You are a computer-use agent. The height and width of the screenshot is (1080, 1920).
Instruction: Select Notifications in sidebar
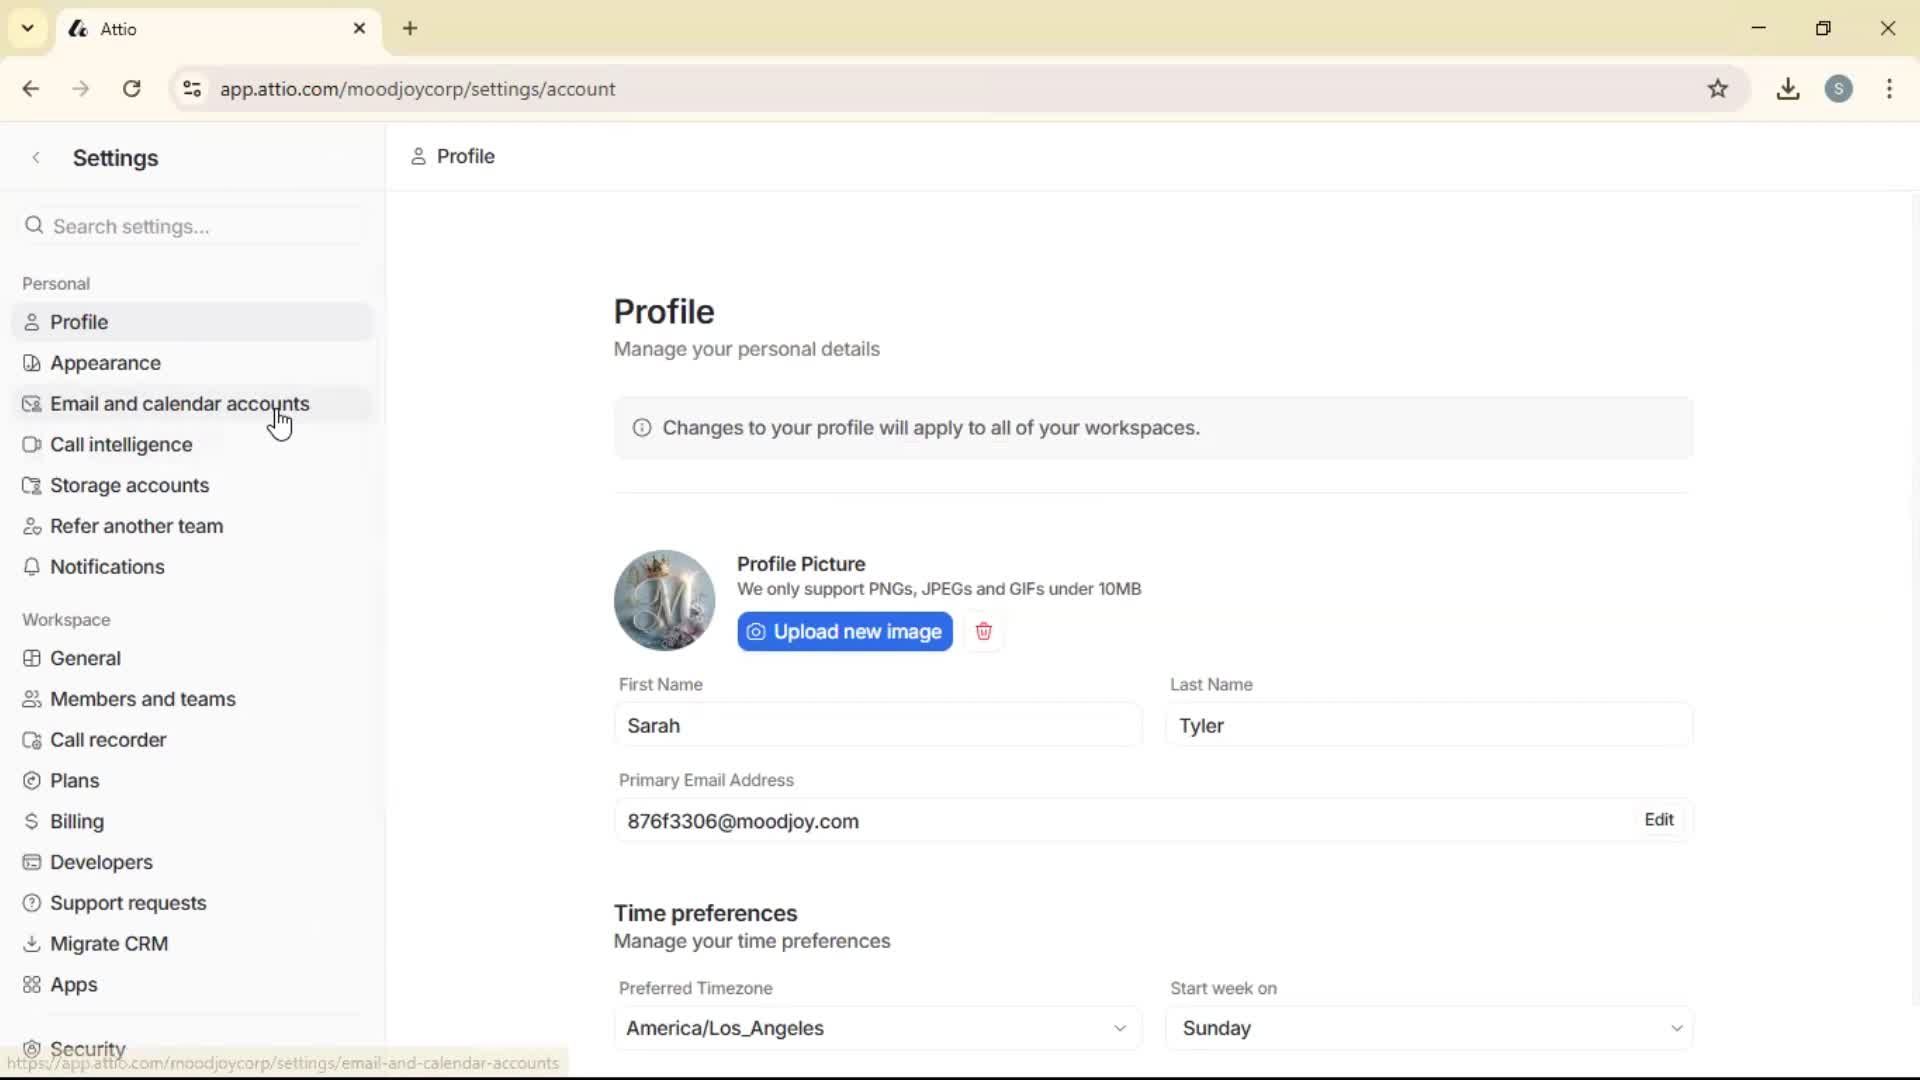(x=193, y=567)
